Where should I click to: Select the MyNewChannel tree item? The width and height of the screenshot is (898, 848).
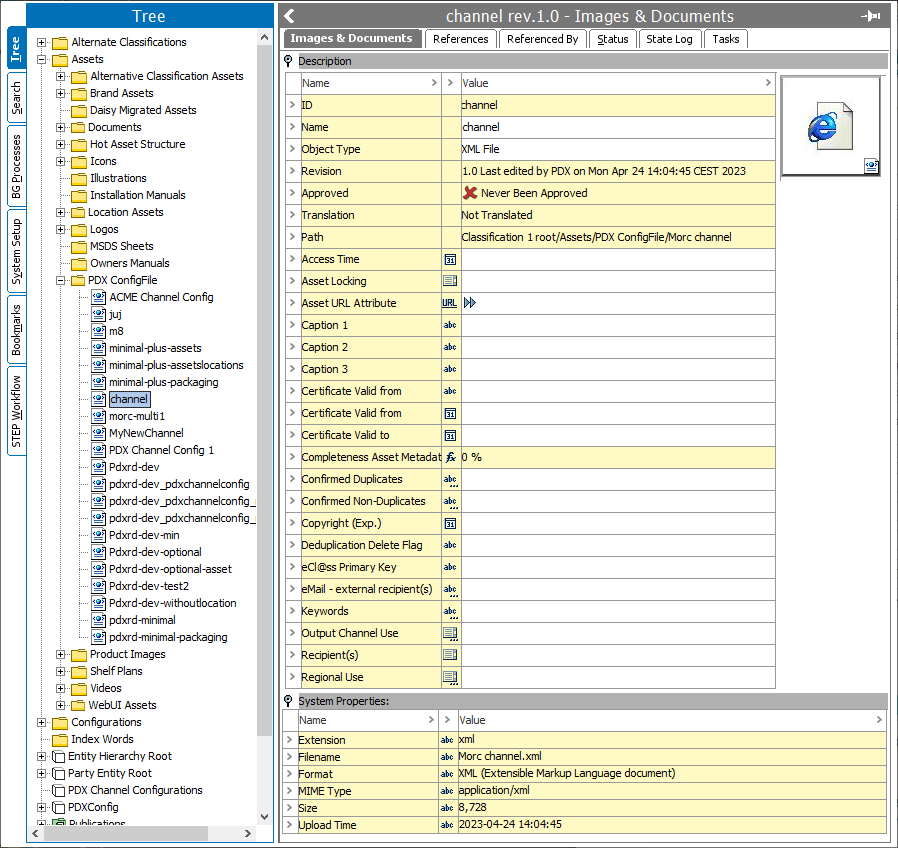coord(146,433)
